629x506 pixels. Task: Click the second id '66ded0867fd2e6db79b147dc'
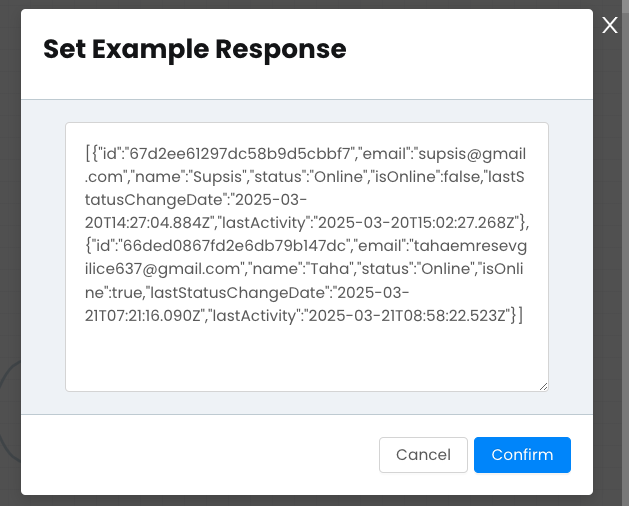click(234, 246)
